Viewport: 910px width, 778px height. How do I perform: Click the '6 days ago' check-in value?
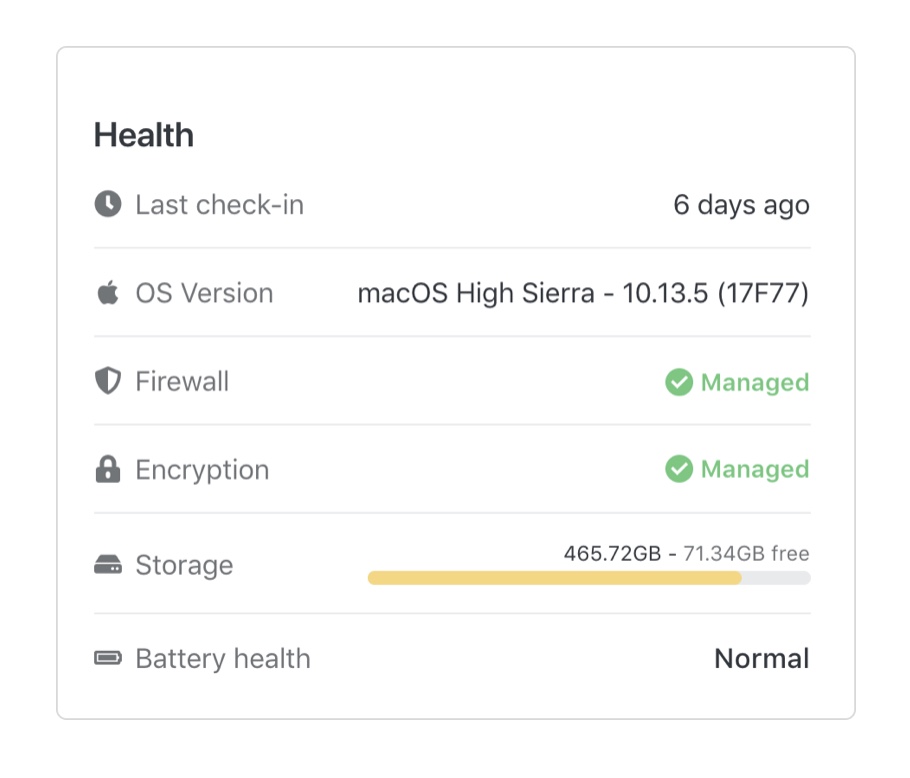click(741, 205)
